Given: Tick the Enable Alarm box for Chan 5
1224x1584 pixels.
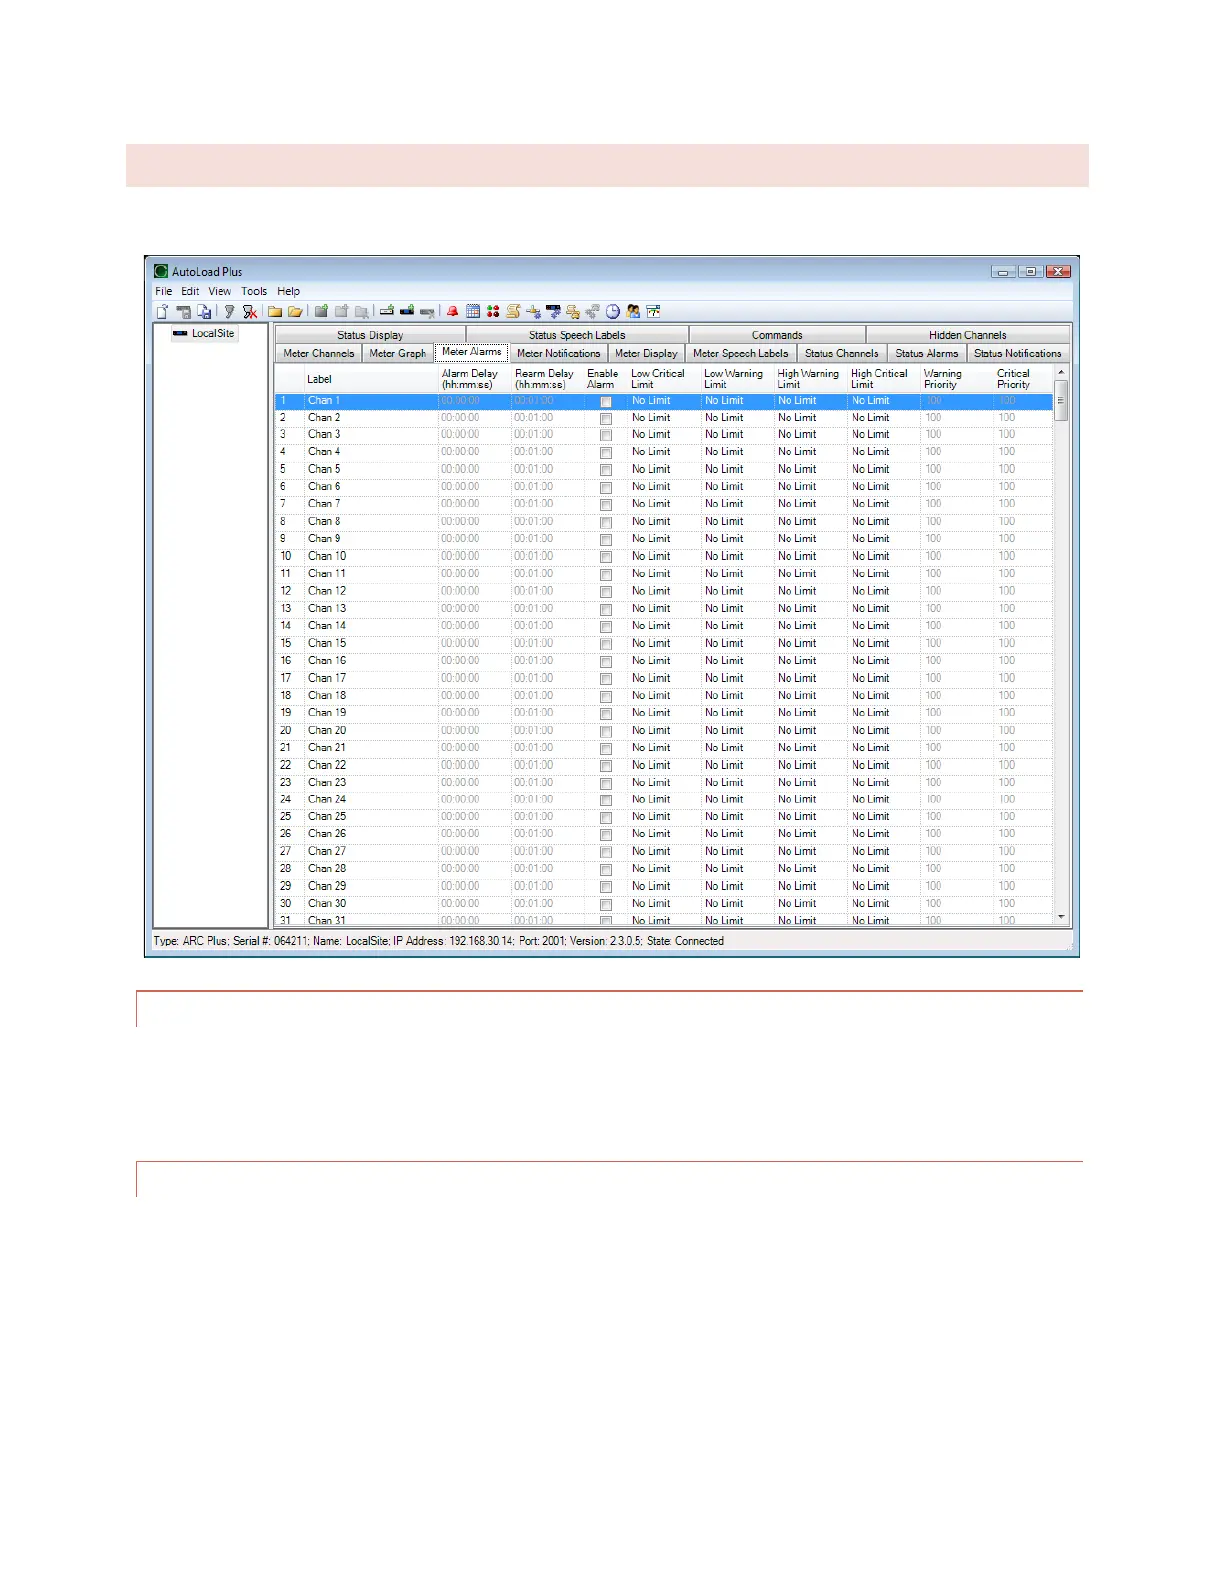Looking at the screenshot, I should click(605, 470).
